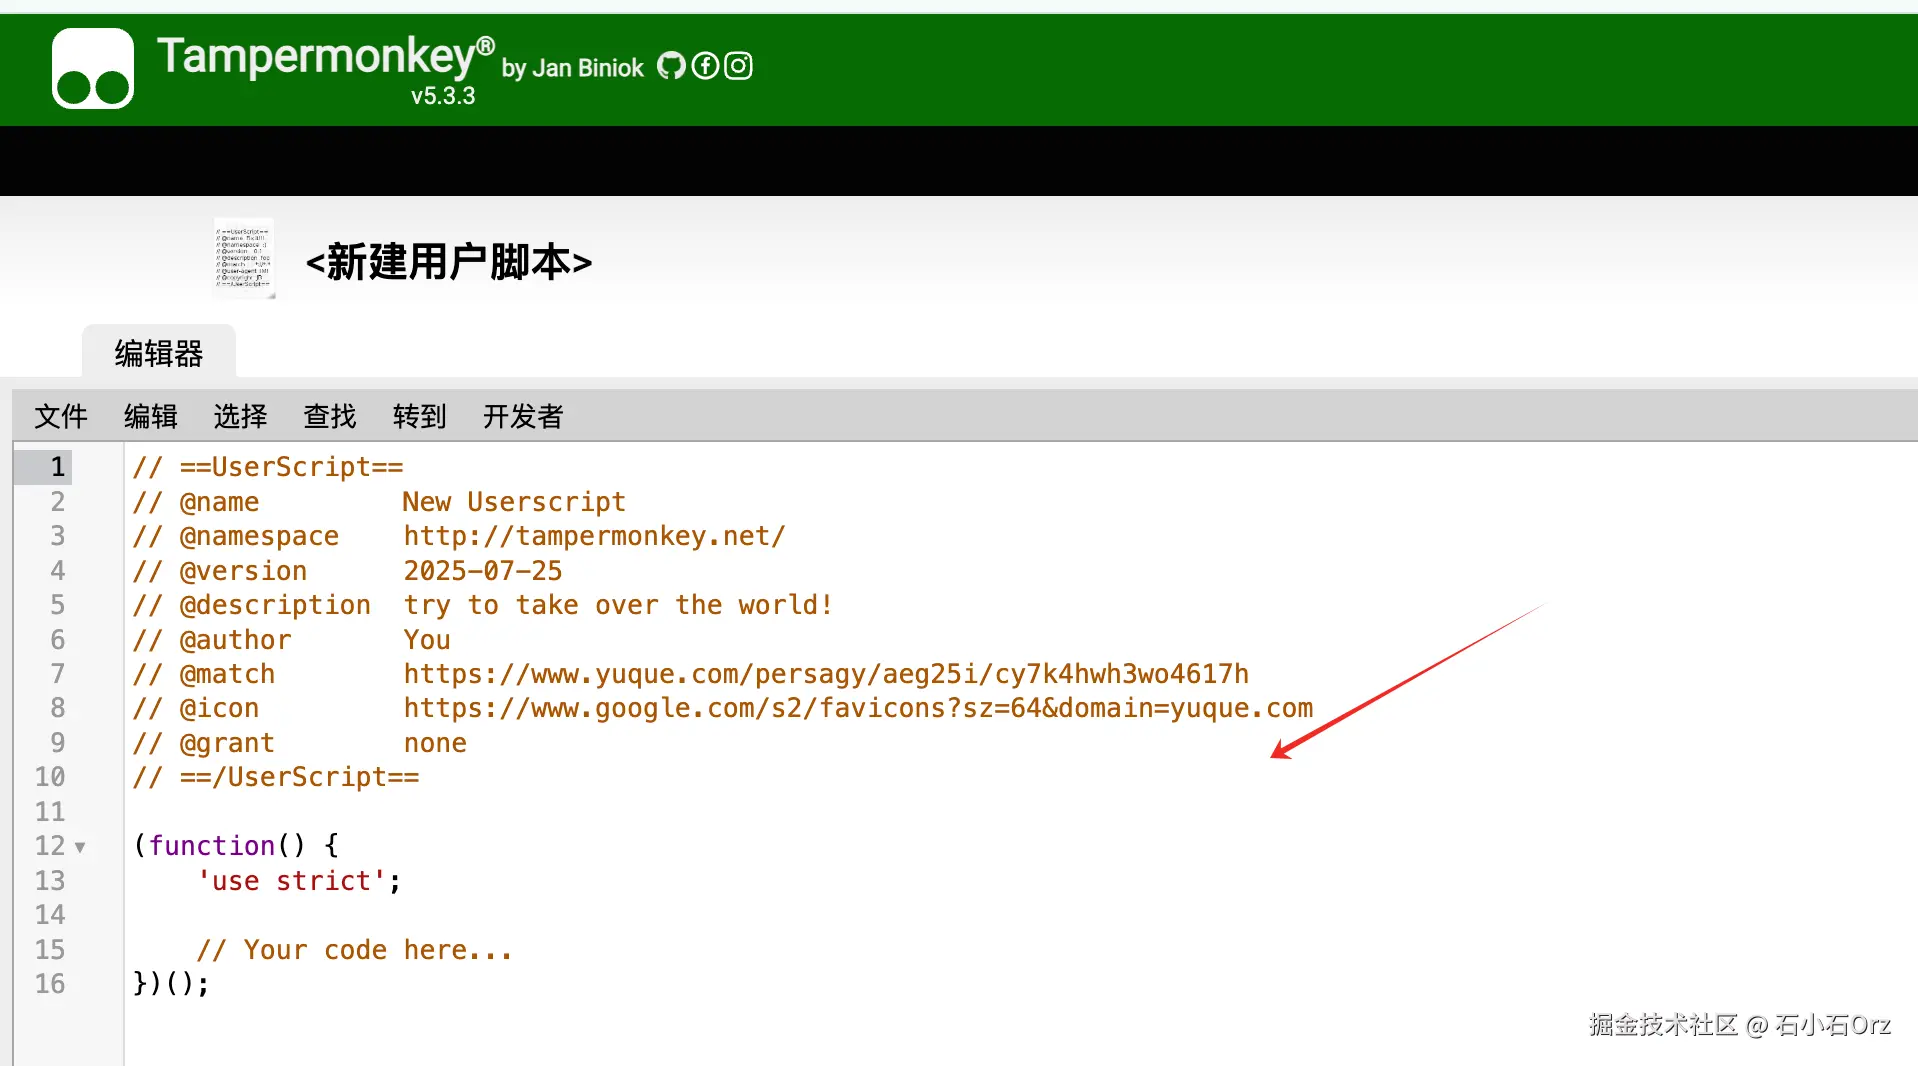Open the 转到 menu

(420, 416)
